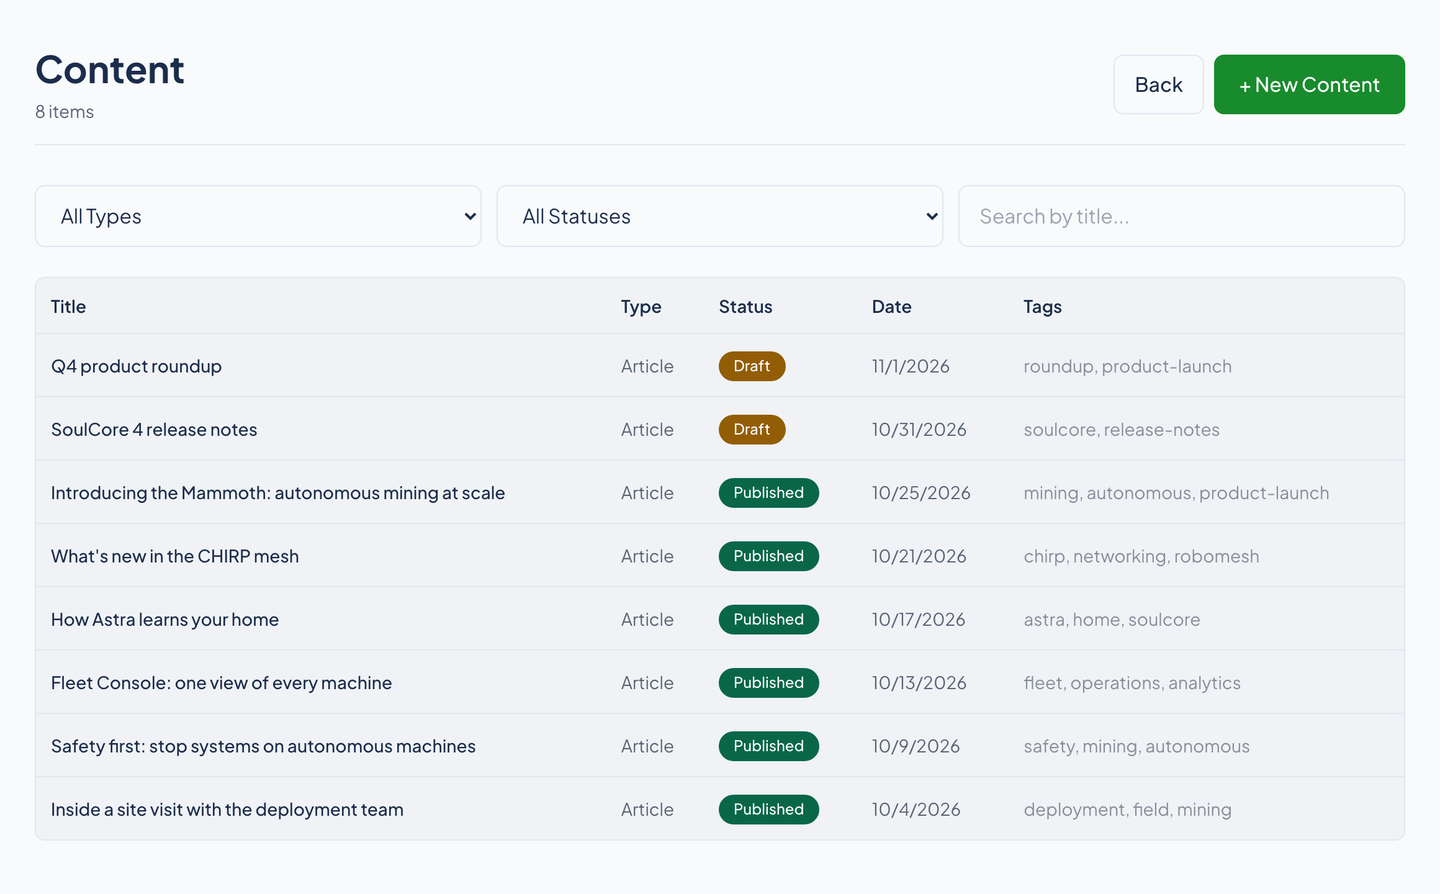Click the "8 items" count label
1440x894 pixels.
(x=64, y=112)
